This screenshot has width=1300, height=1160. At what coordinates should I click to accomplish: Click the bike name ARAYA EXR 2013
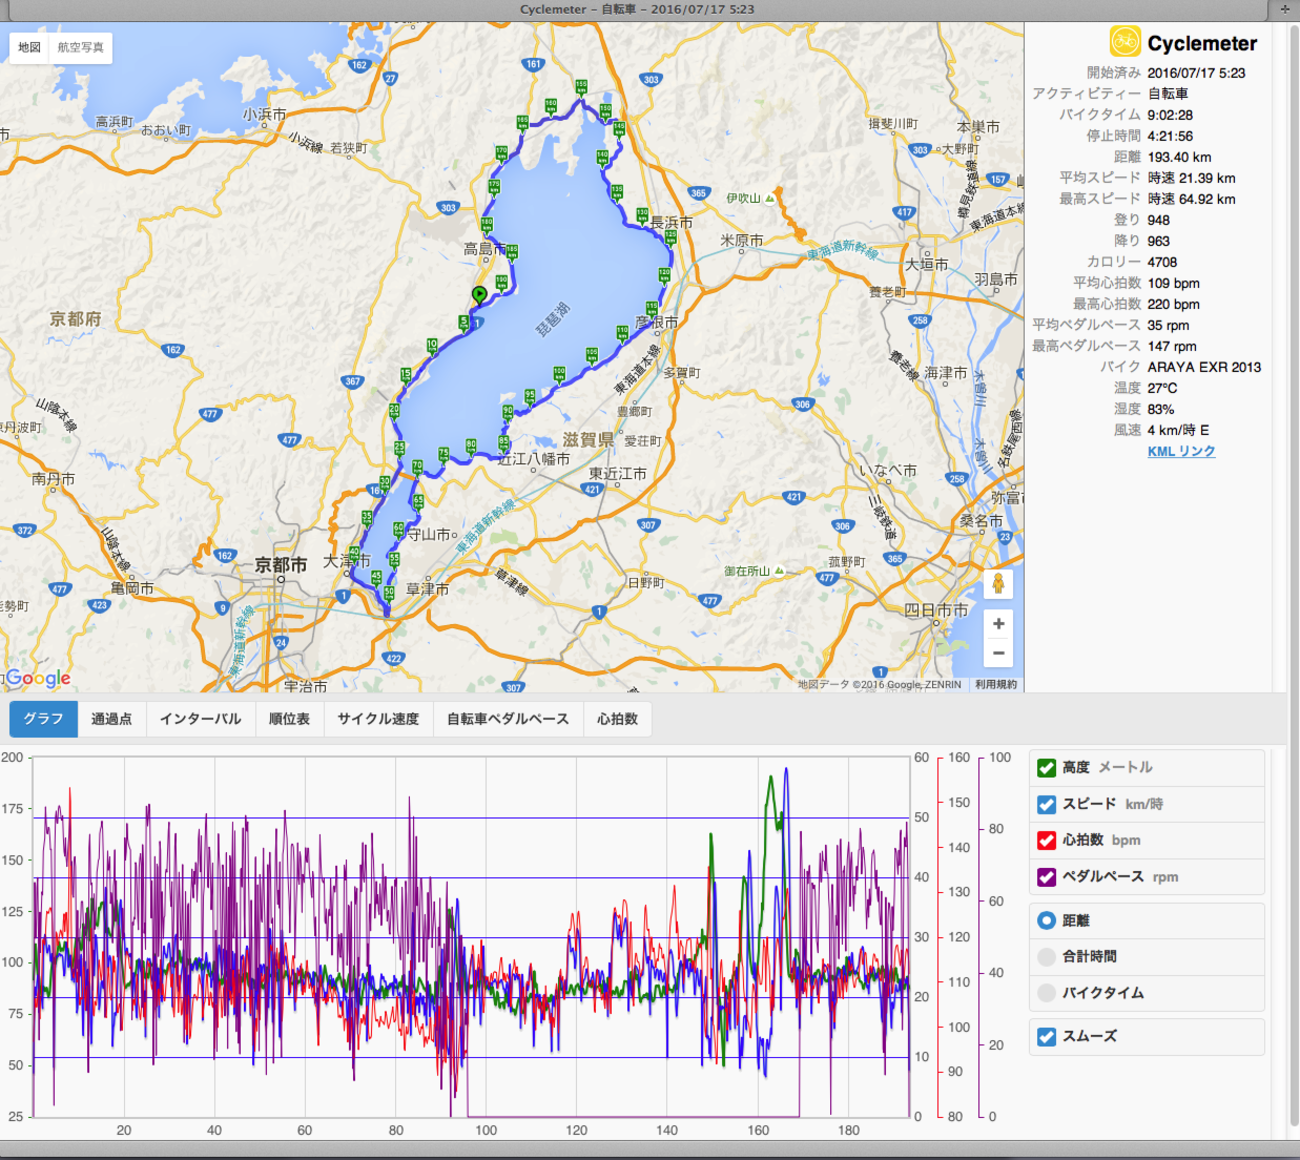(1204, 367)
